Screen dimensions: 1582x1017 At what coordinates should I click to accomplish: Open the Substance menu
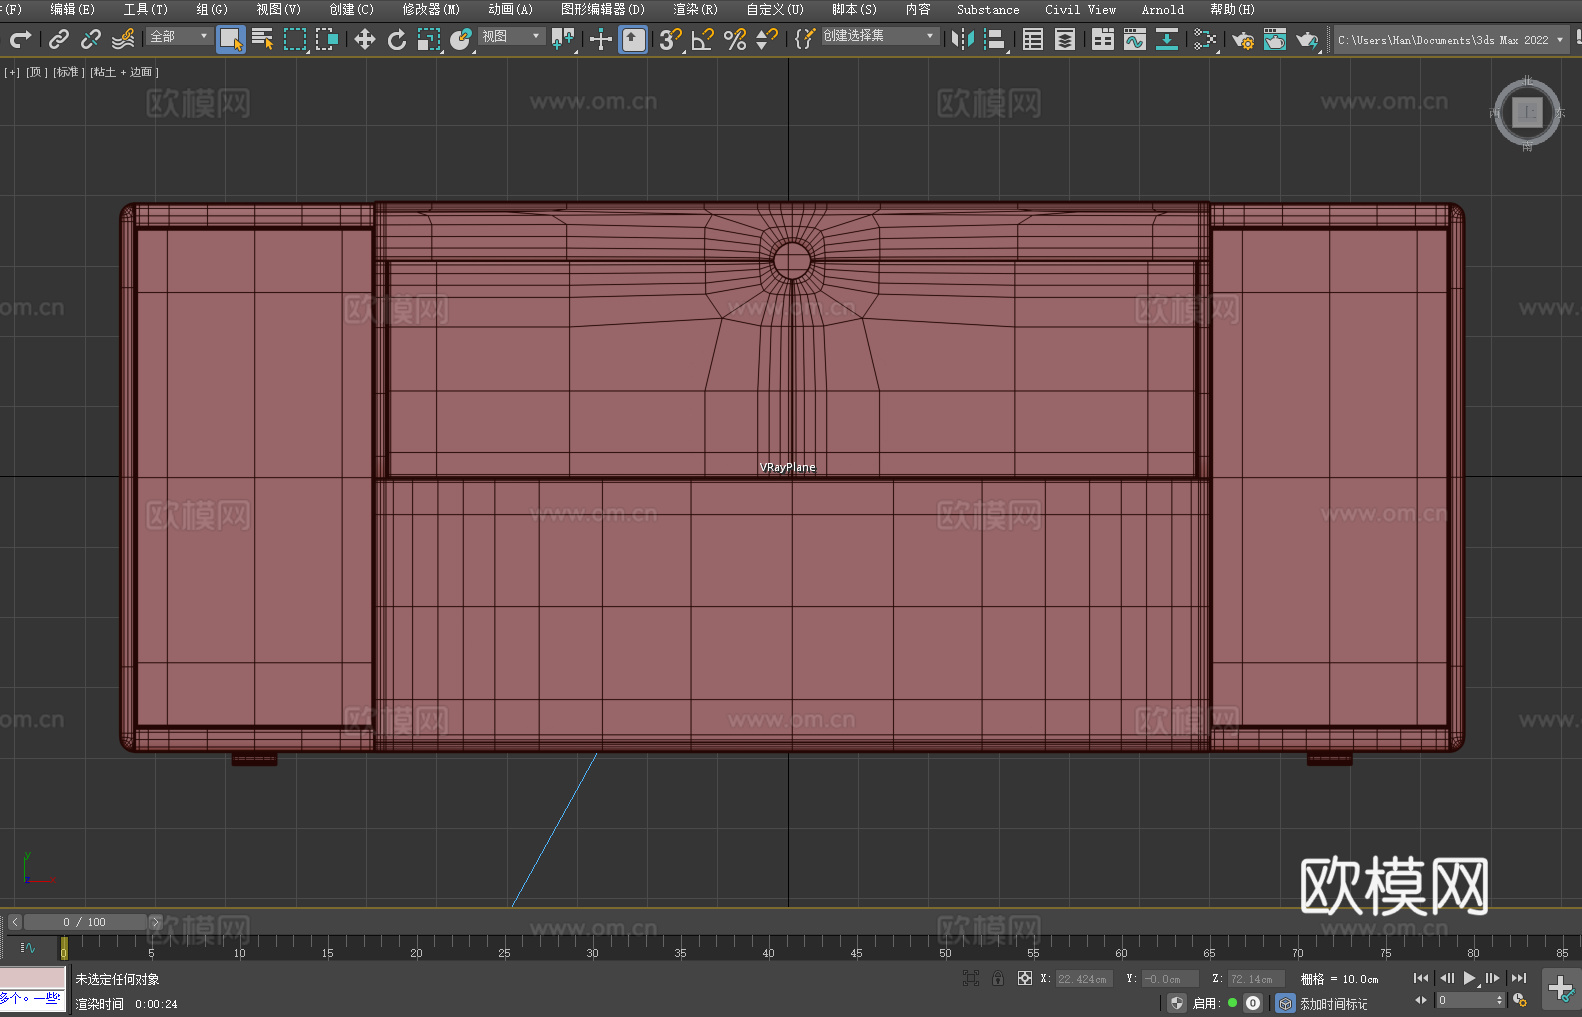pyautogui.click(x=988, y=9)
